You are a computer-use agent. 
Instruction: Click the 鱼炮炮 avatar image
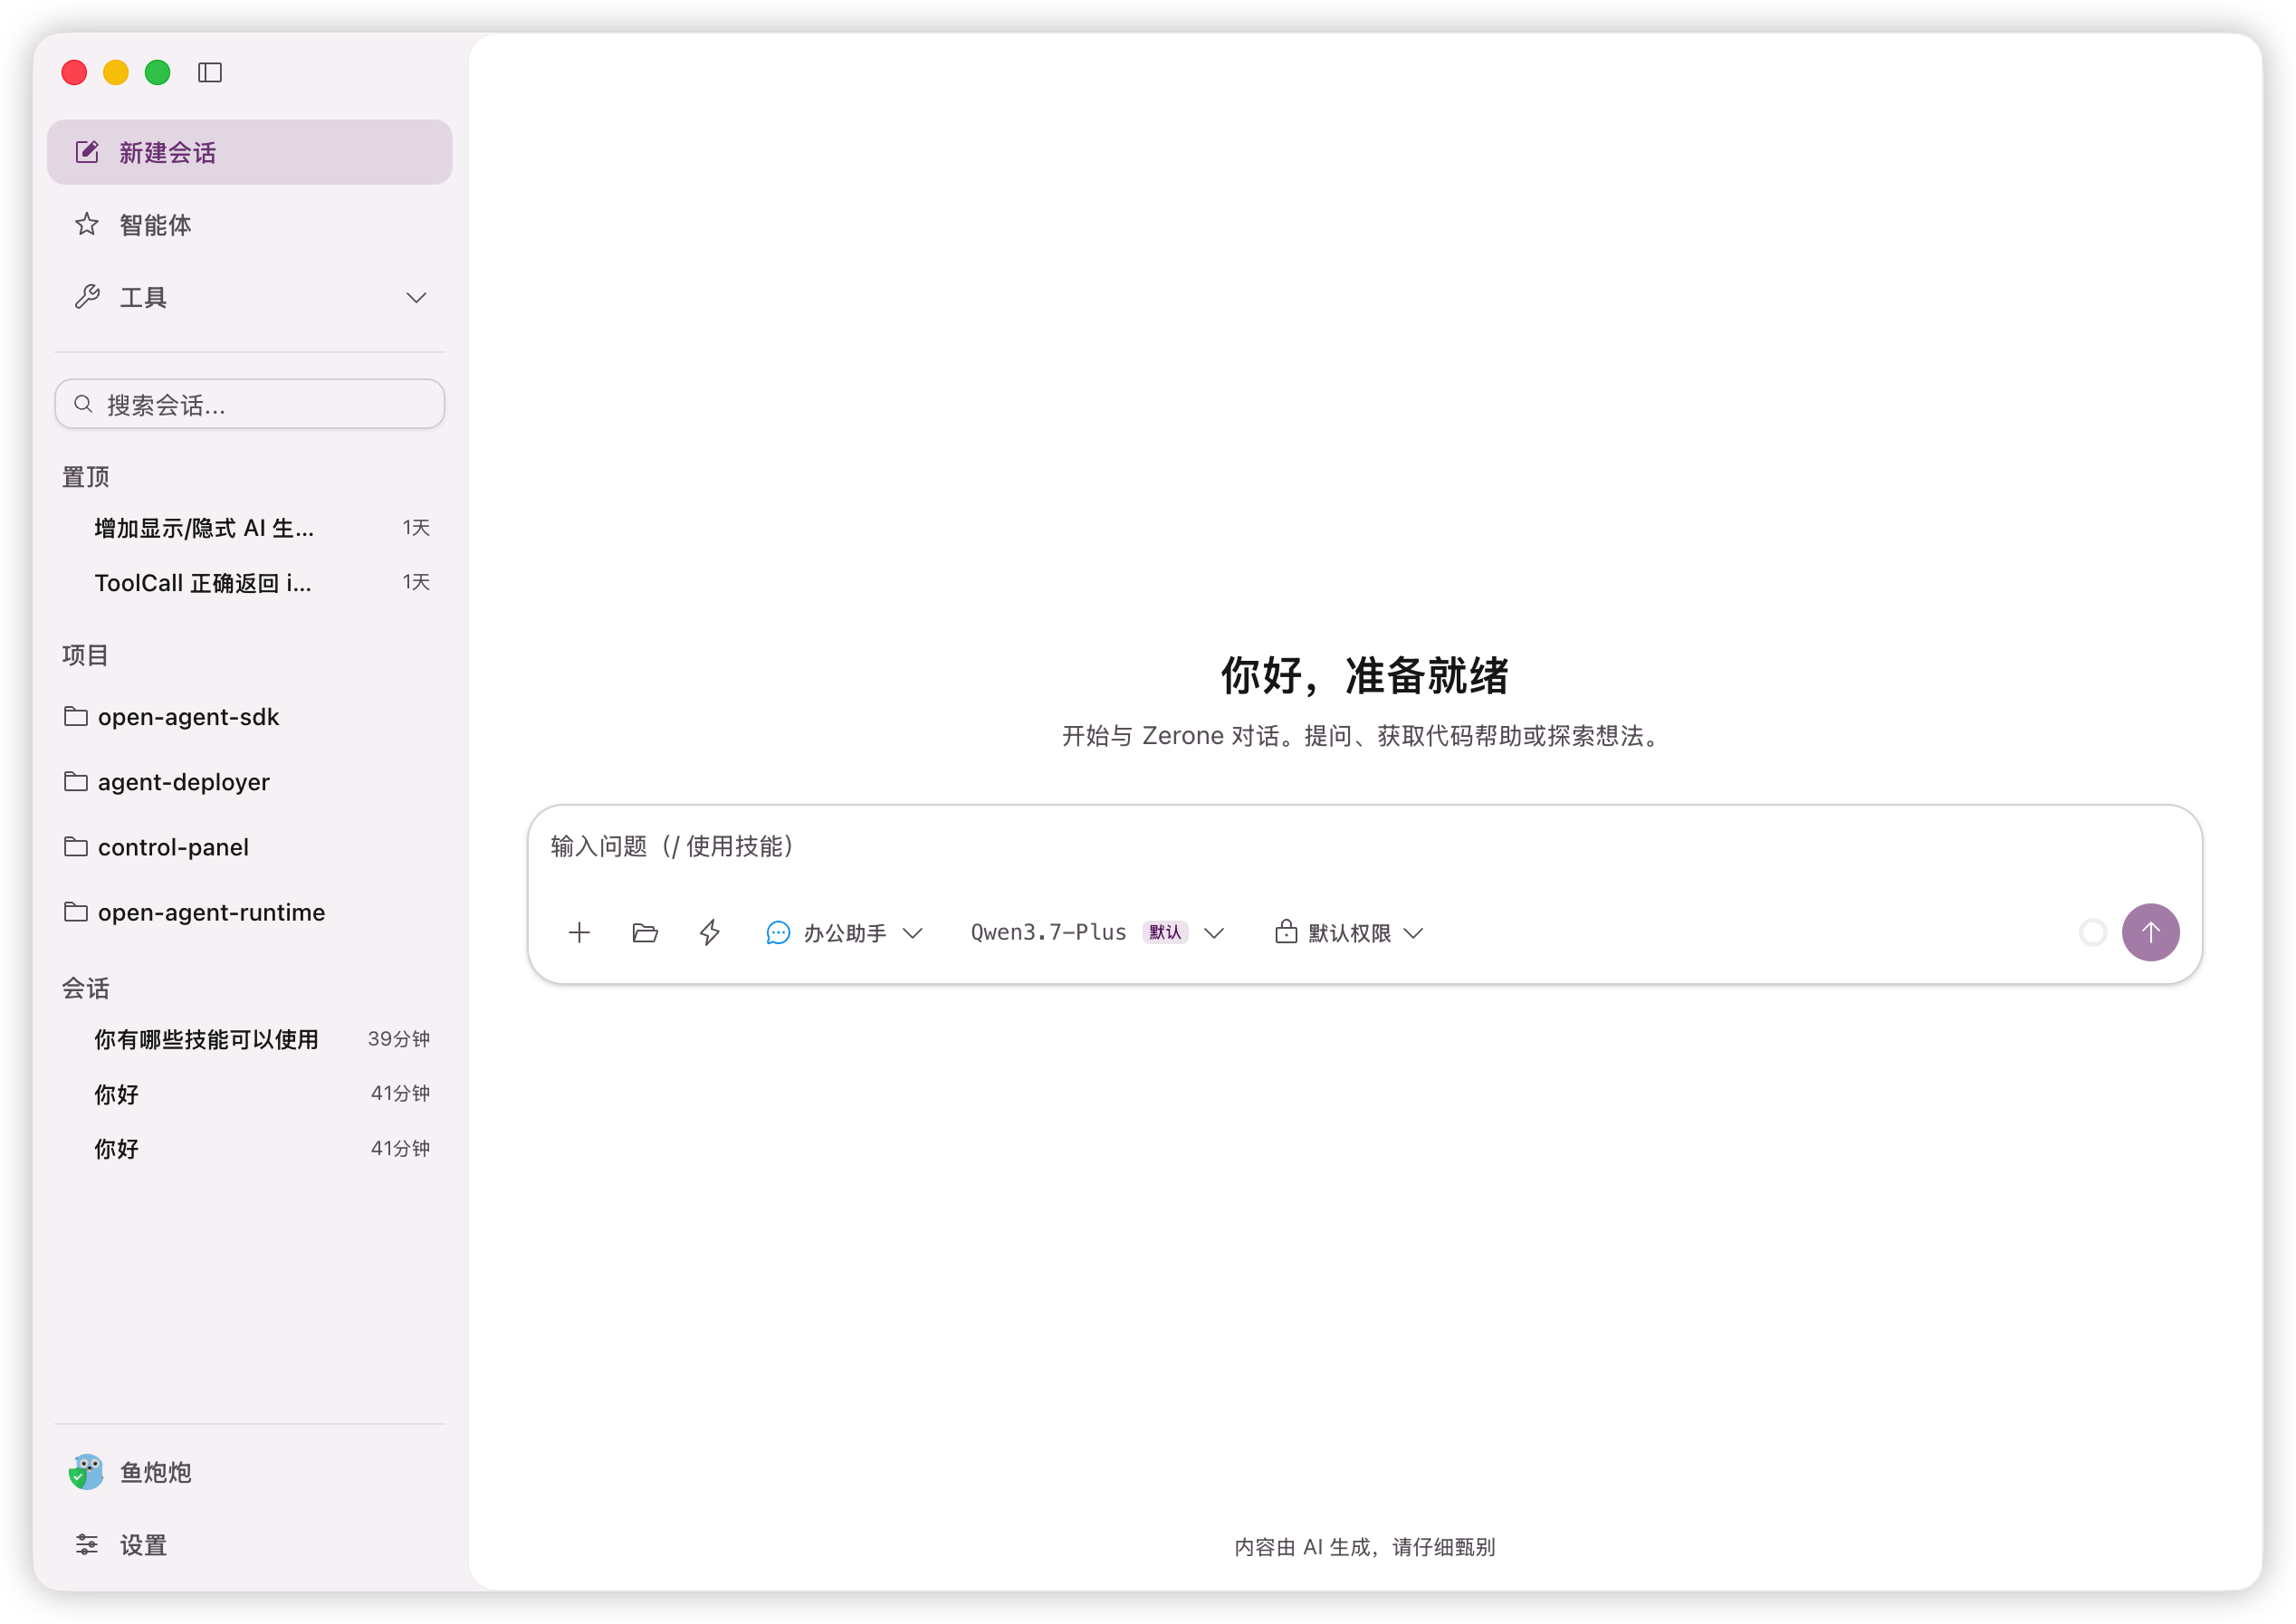click(x=87, y=1472)
